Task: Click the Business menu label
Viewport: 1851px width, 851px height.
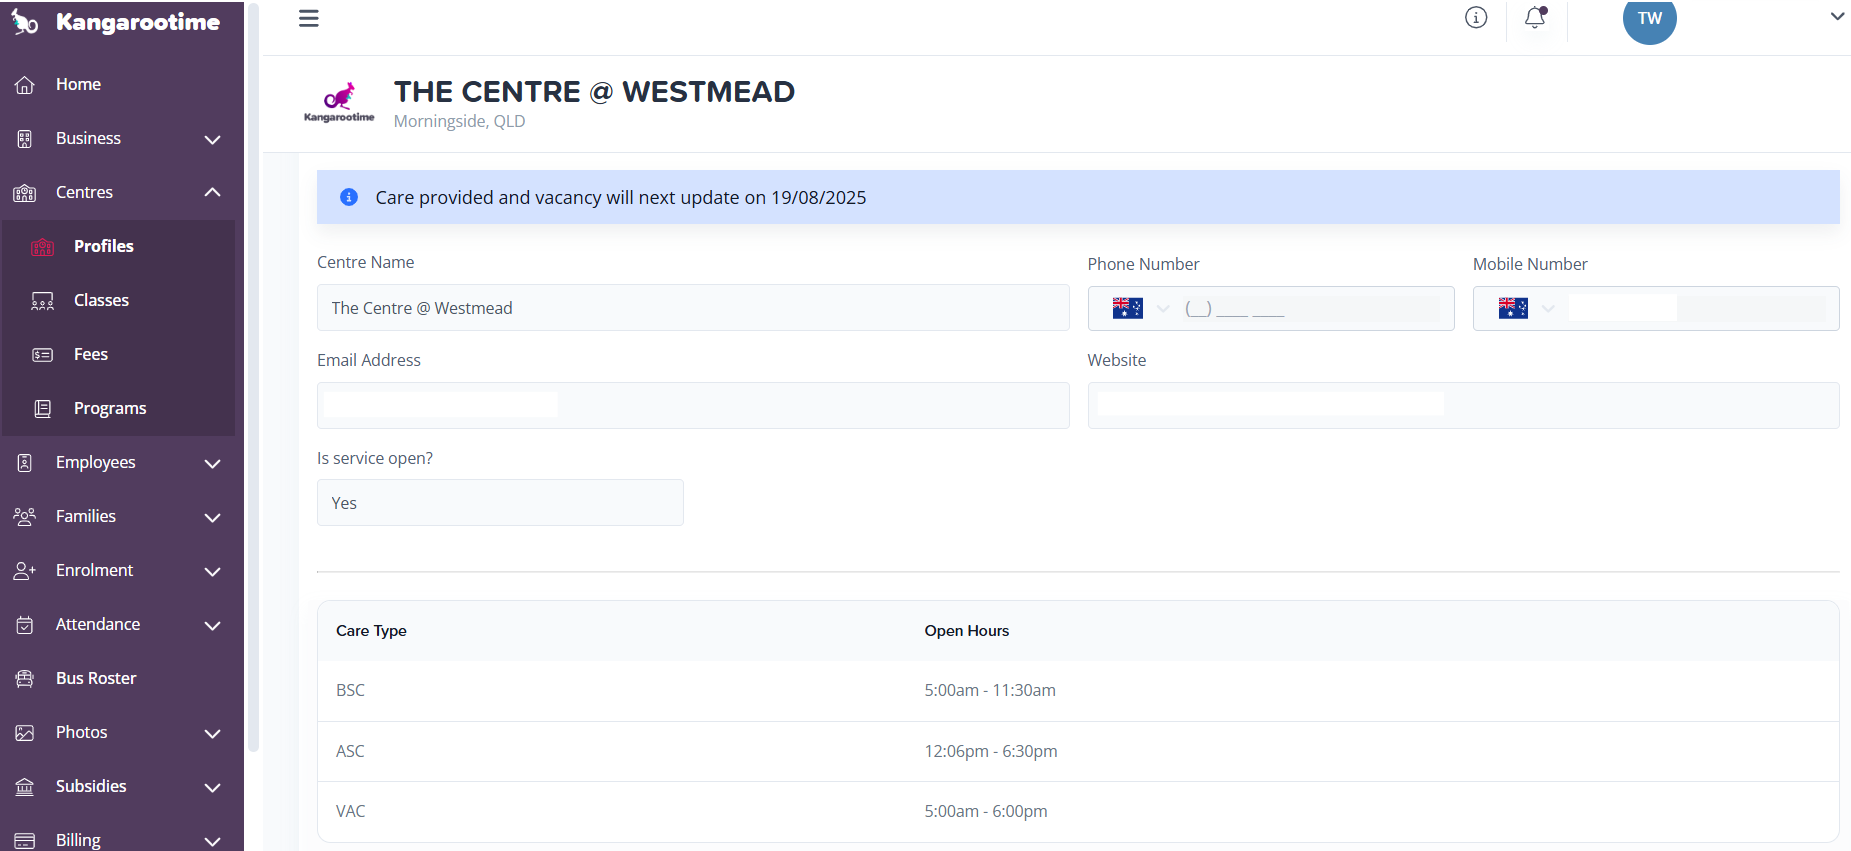Action: (x=88, y=138)
